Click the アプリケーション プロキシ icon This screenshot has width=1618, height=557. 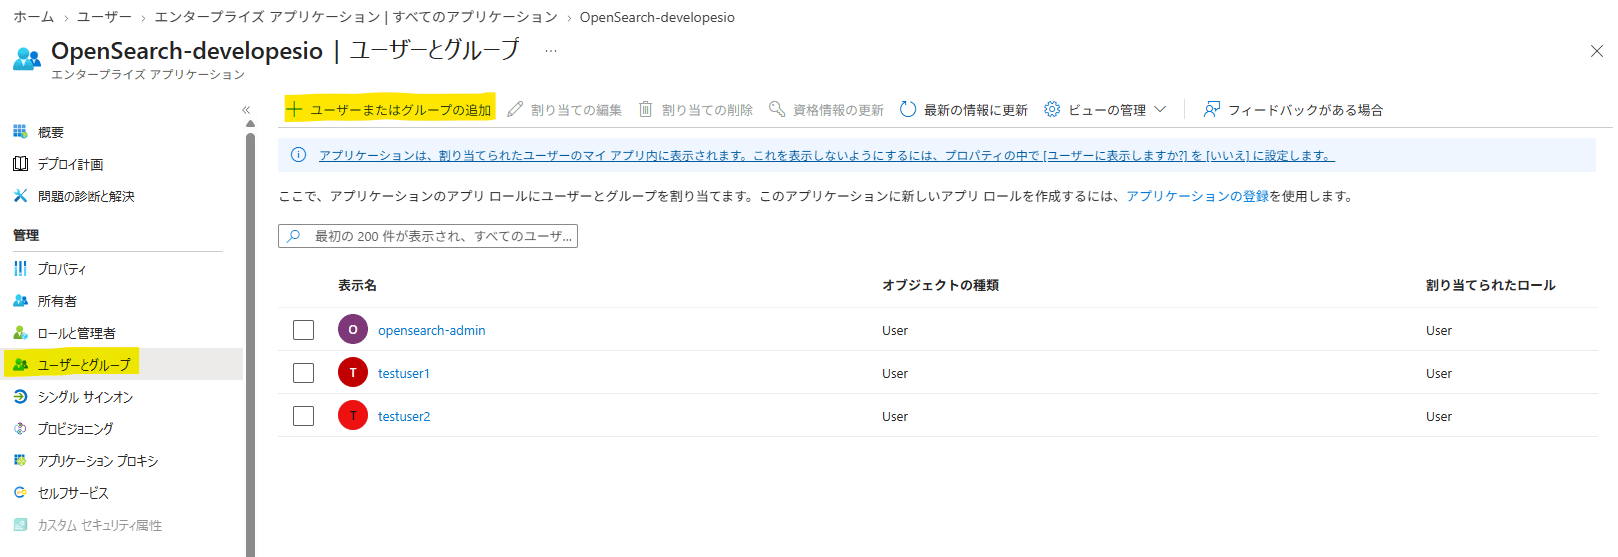[x=20, y=460]
